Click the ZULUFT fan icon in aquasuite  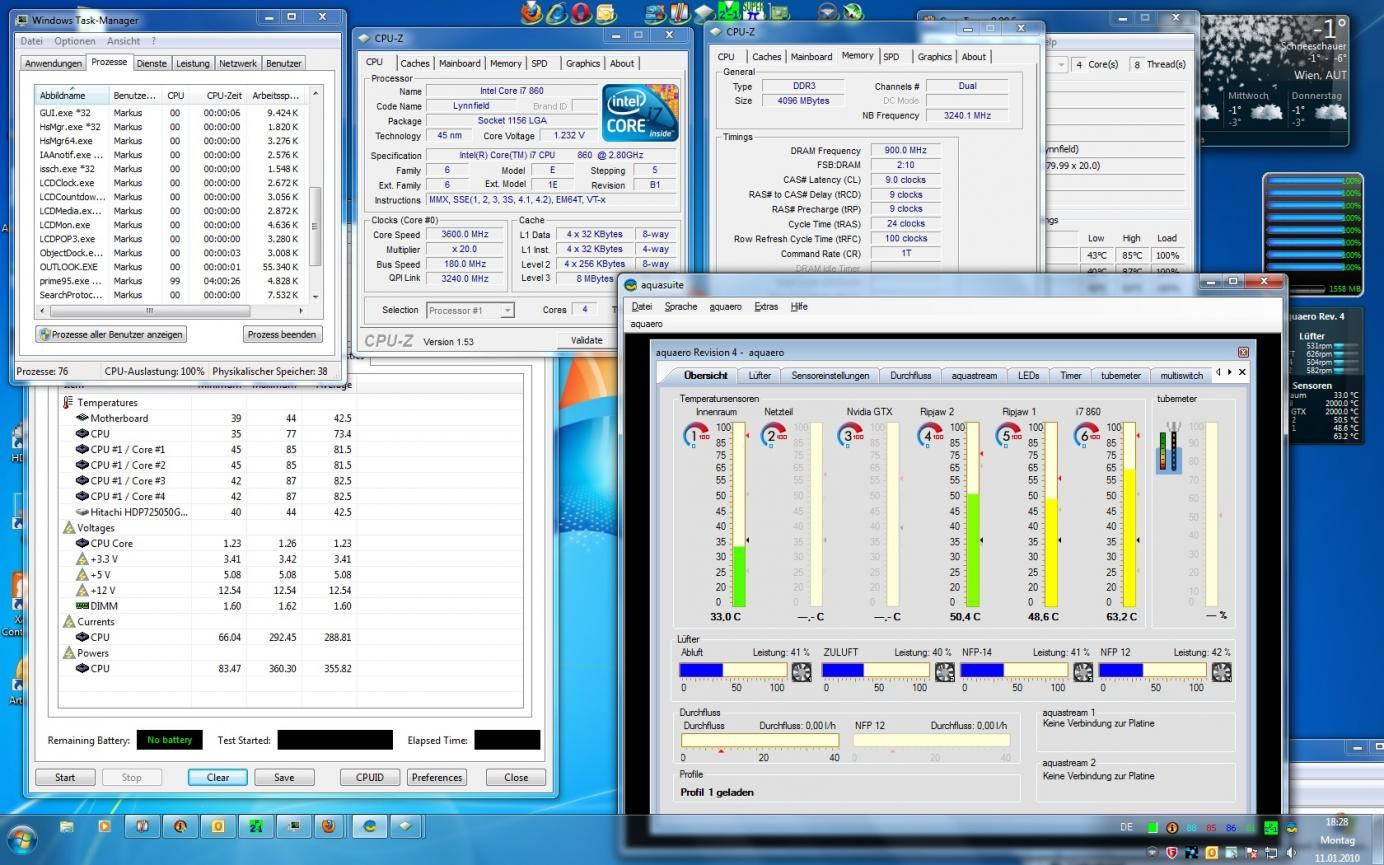[x=944, y=672]
